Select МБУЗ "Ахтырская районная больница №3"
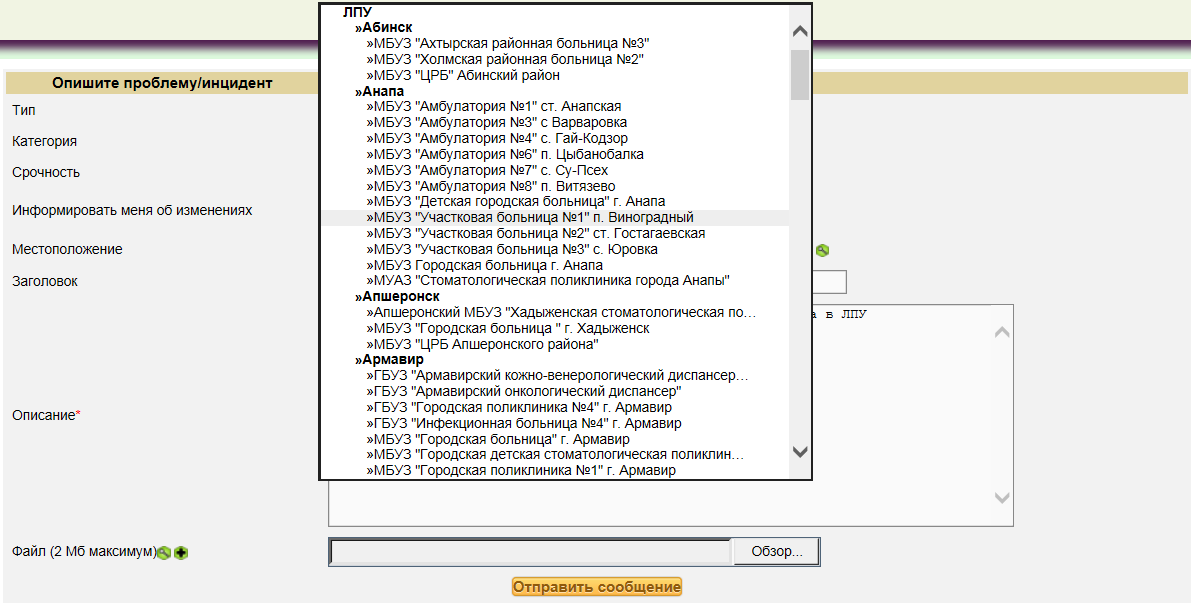The height and width of the screenshot is (607, 1191). [509, 44]
